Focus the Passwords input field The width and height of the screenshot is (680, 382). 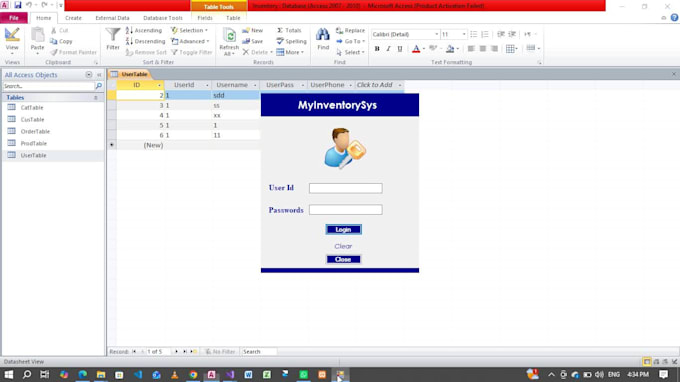click(346, 210)
